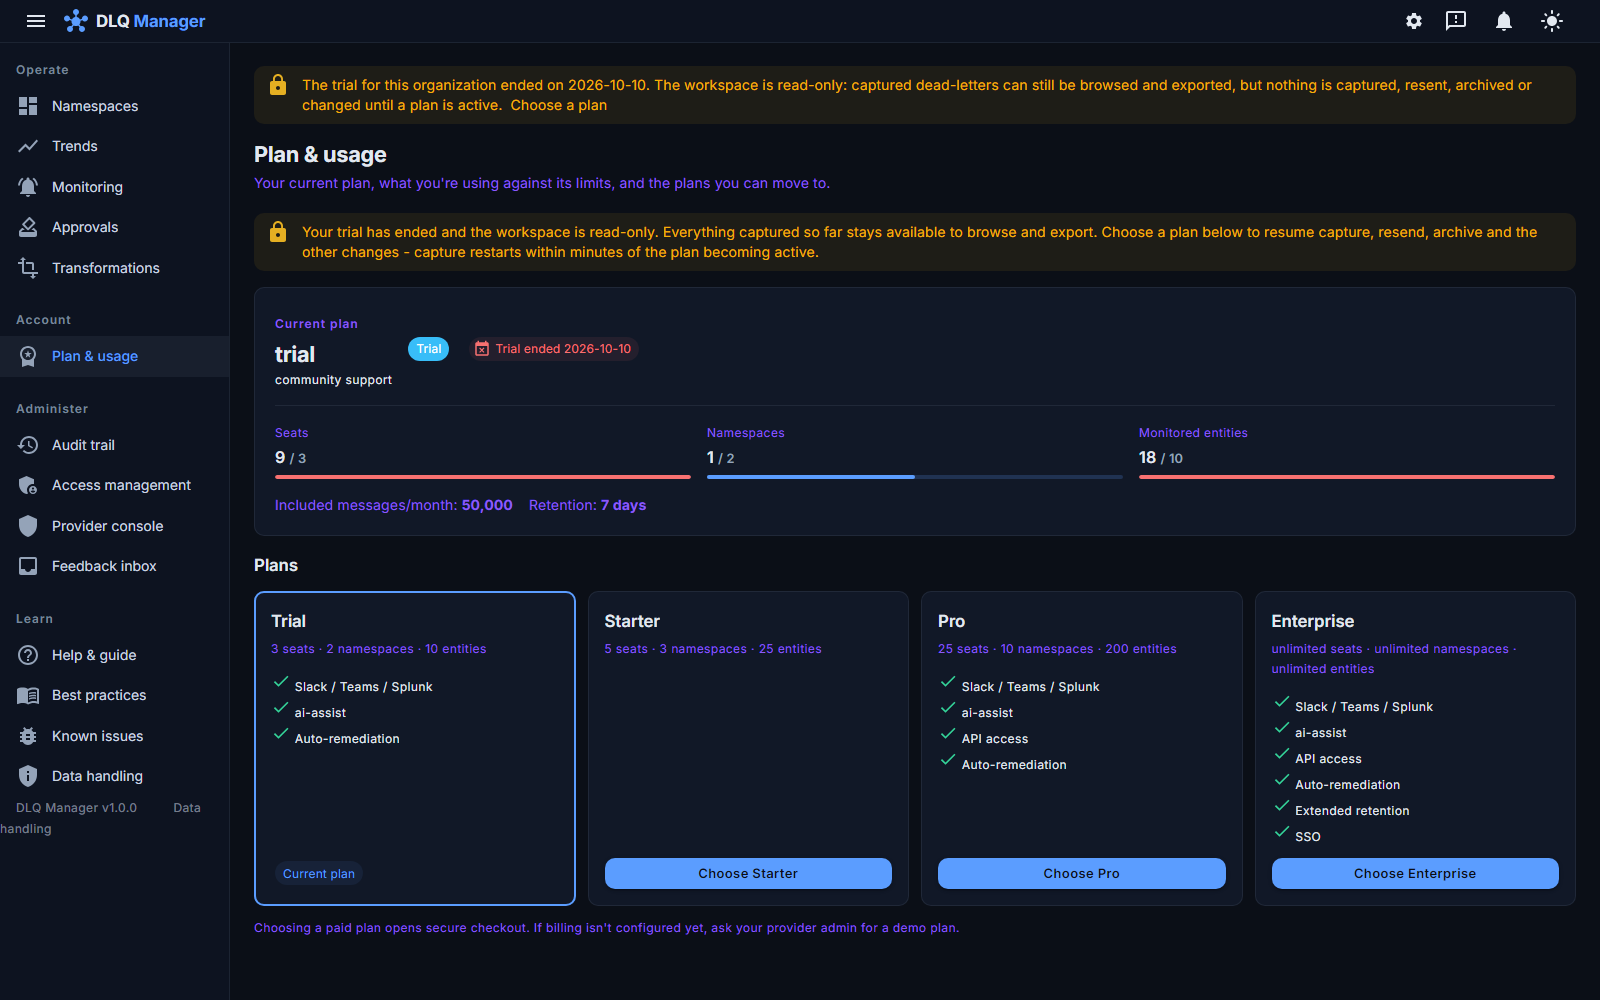The width and height of the screenshot is (1600, 1000).
Task: Open Namespaces from the sidebar
Action: point(114,106)
